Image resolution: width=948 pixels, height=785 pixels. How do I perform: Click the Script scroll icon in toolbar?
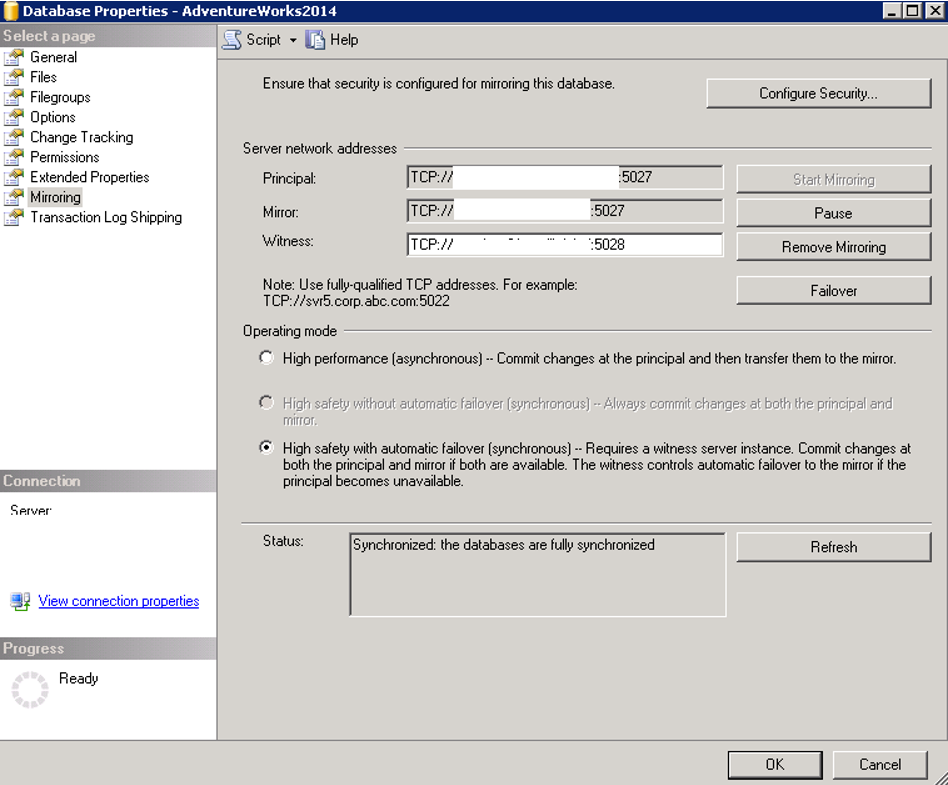tap(232, 40)
